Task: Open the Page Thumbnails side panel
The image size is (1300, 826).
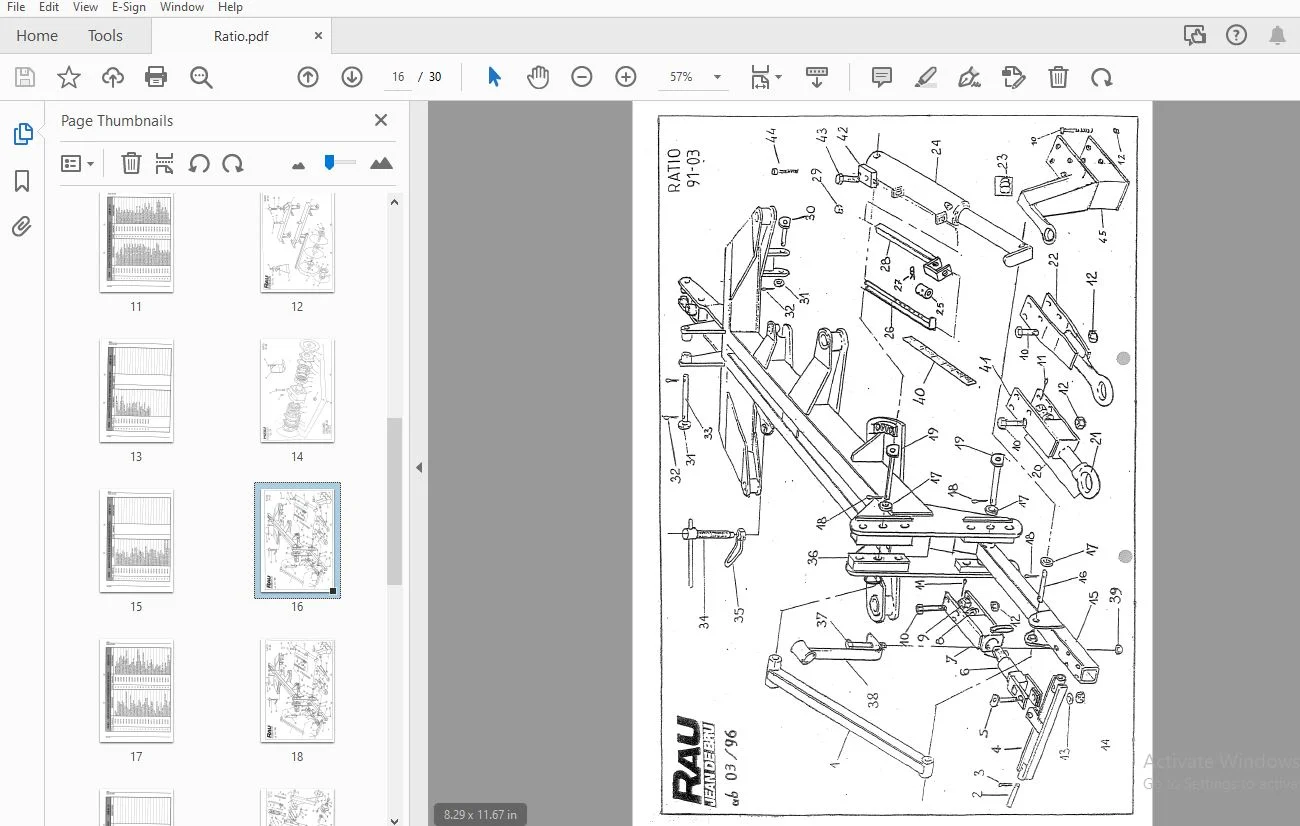Action: click(x=22, y=134)
